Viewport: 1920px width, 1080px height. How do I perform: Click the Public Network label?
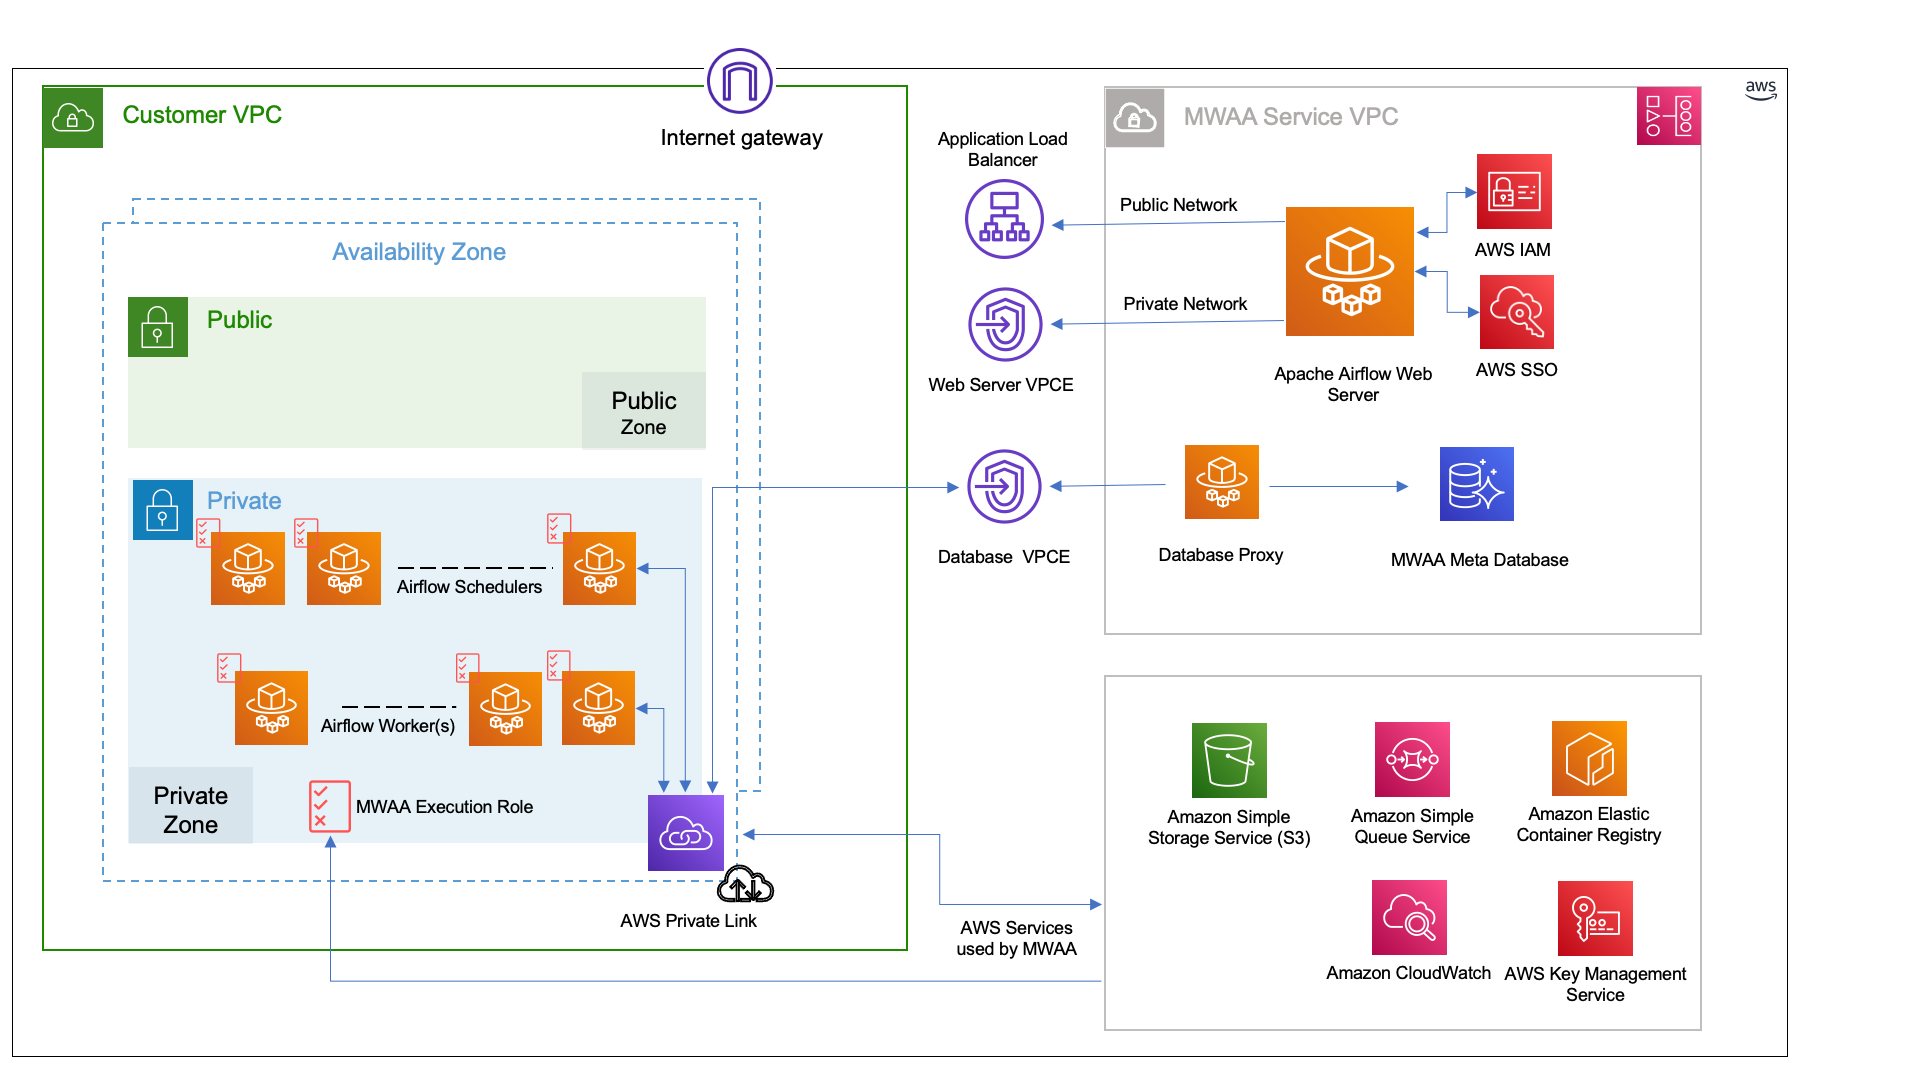click(x=1178, y=205)
